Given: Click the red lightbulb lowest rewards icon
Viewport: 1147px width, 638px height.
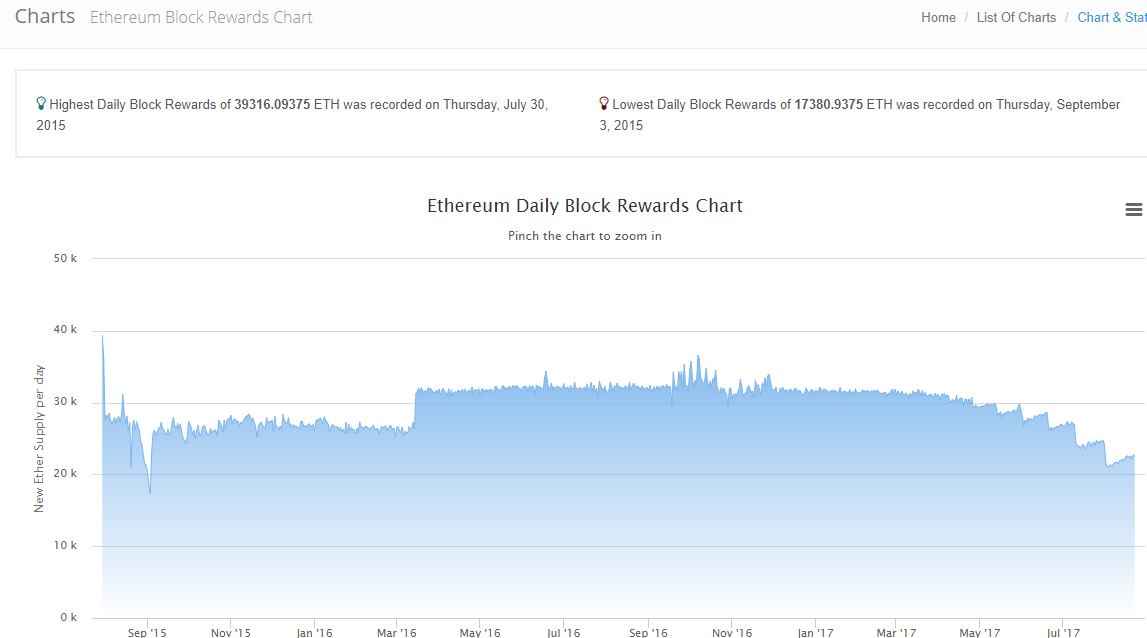Looking at the screenshot, I should click(603, 104).
